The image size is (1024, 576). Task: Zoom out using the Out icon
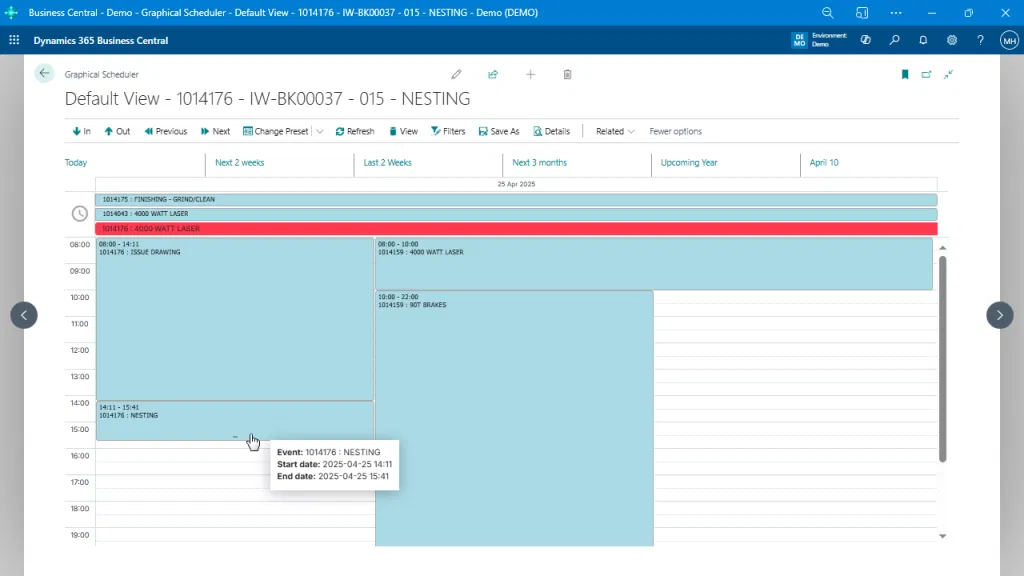[117, 131]
